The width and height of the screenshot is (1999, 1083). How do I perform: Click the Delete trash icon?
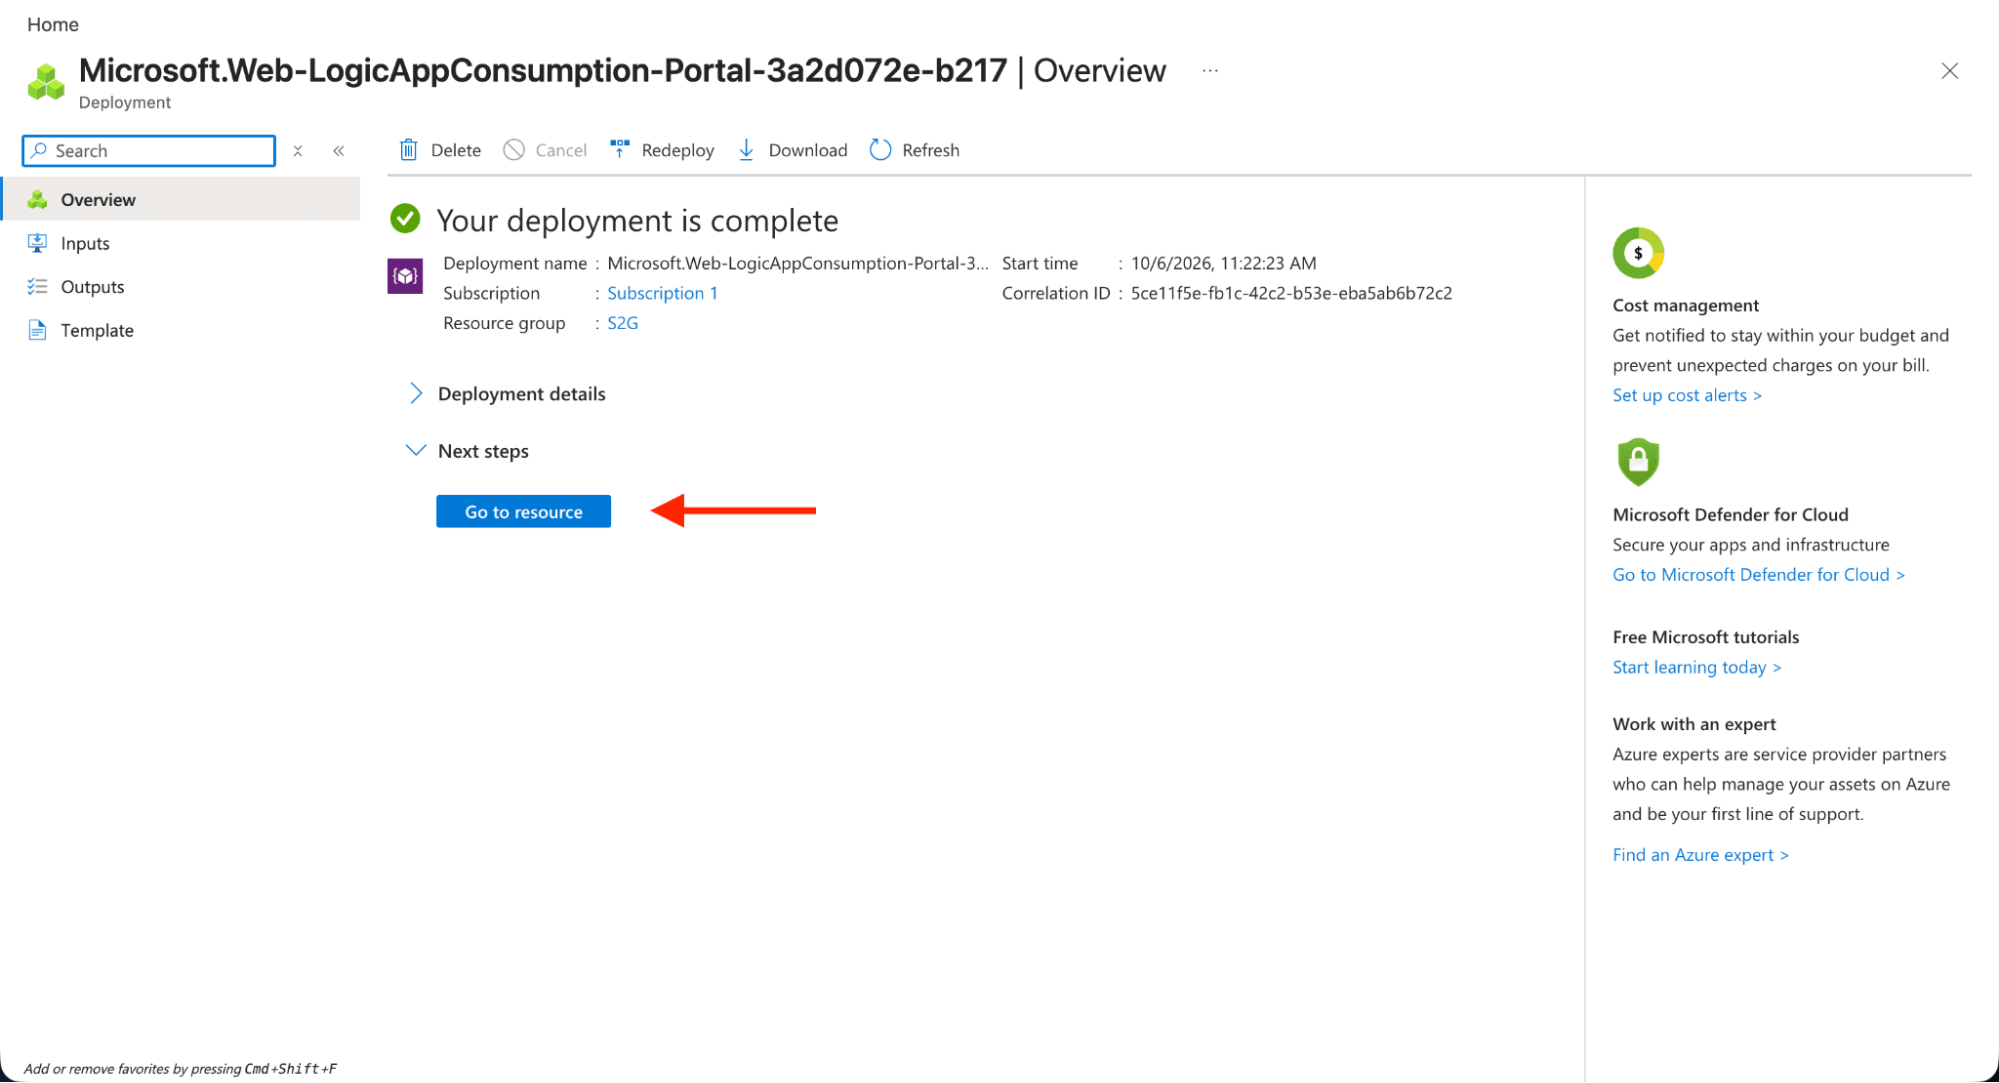408,150
